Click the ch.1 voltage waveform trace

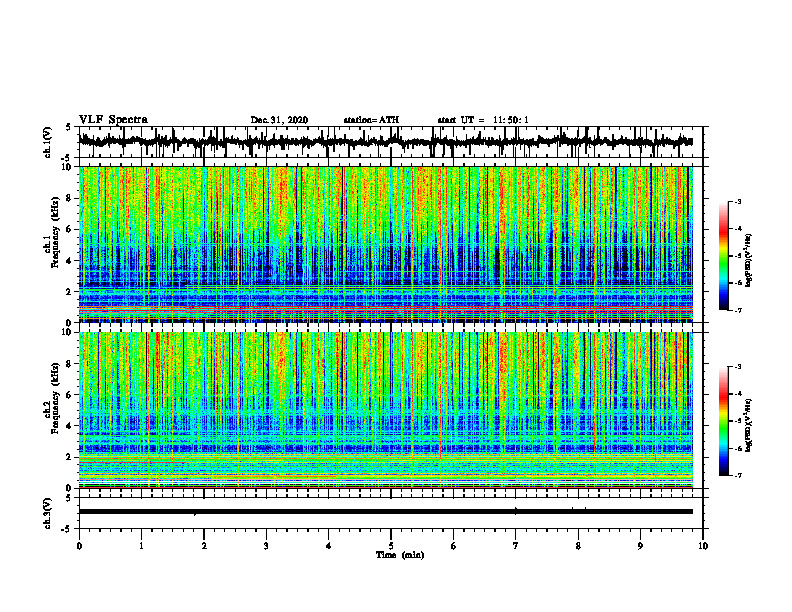pyautogui.click(x=386, y=141)
